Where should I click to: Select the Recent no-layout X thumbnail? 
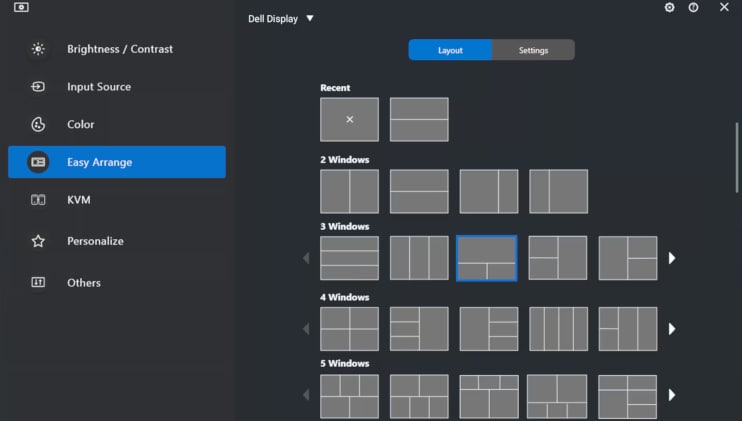point(349,120)
